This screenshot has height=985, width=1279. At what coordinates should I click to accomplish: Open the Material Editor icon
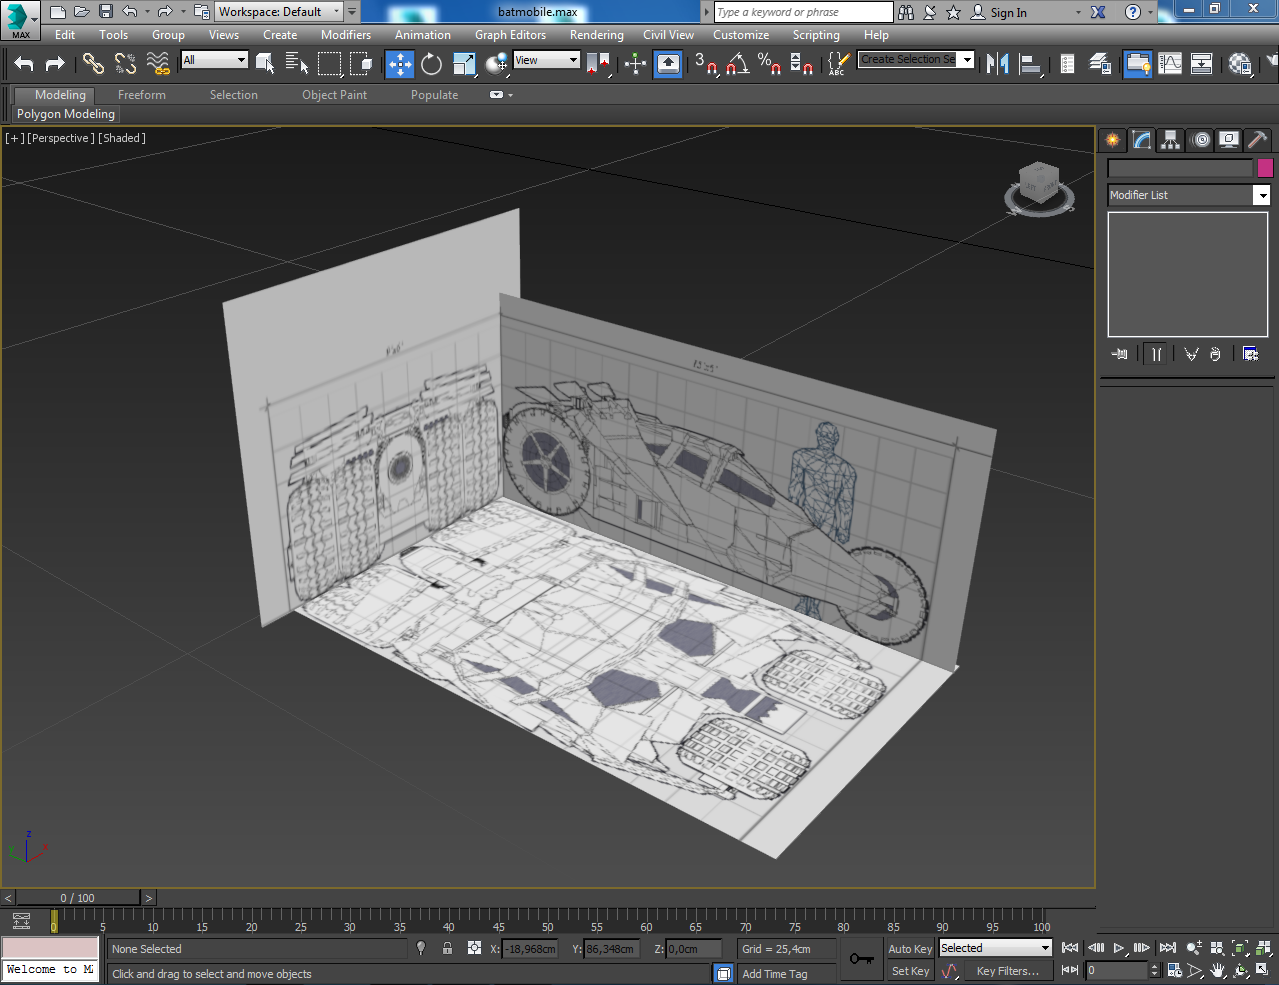pos(1241,64)
